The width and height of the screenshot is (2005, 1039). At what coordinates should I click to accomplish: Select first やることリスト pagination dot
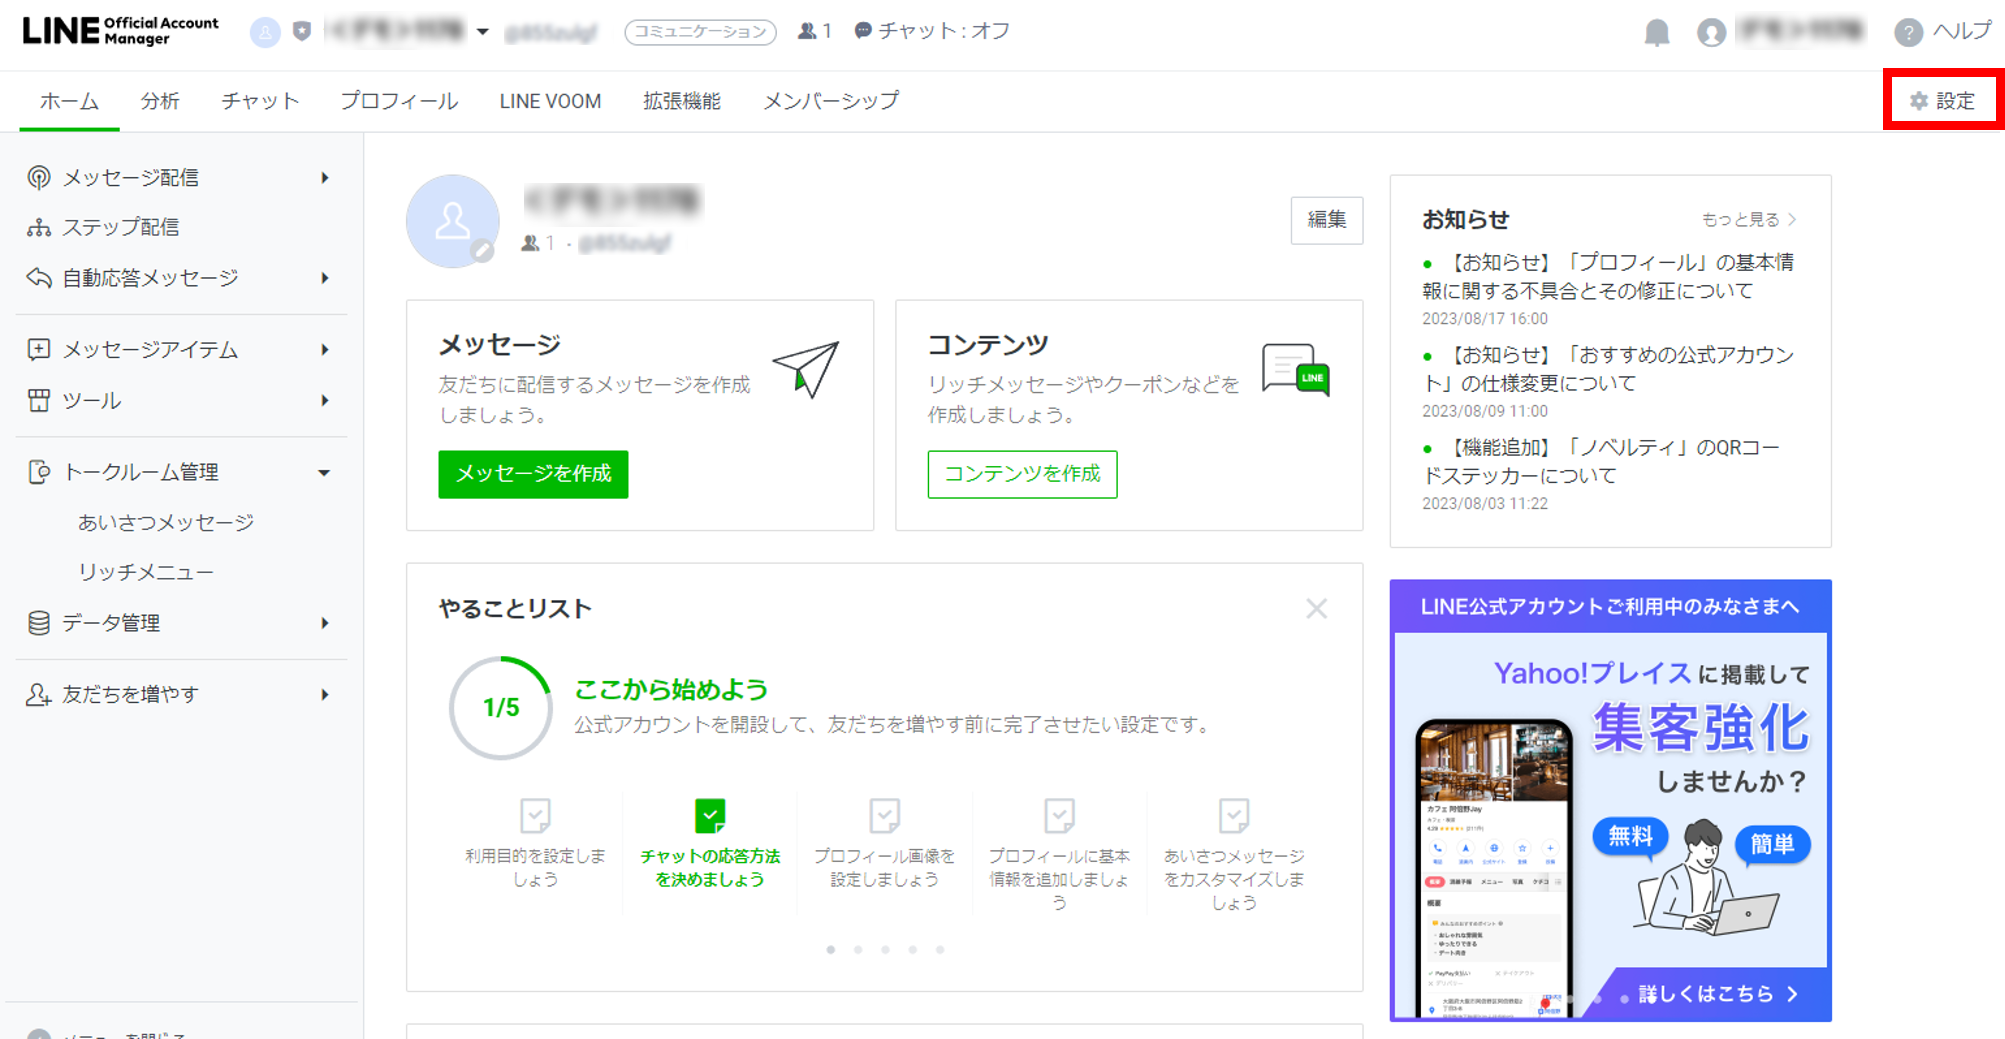(x=831, y=950)
